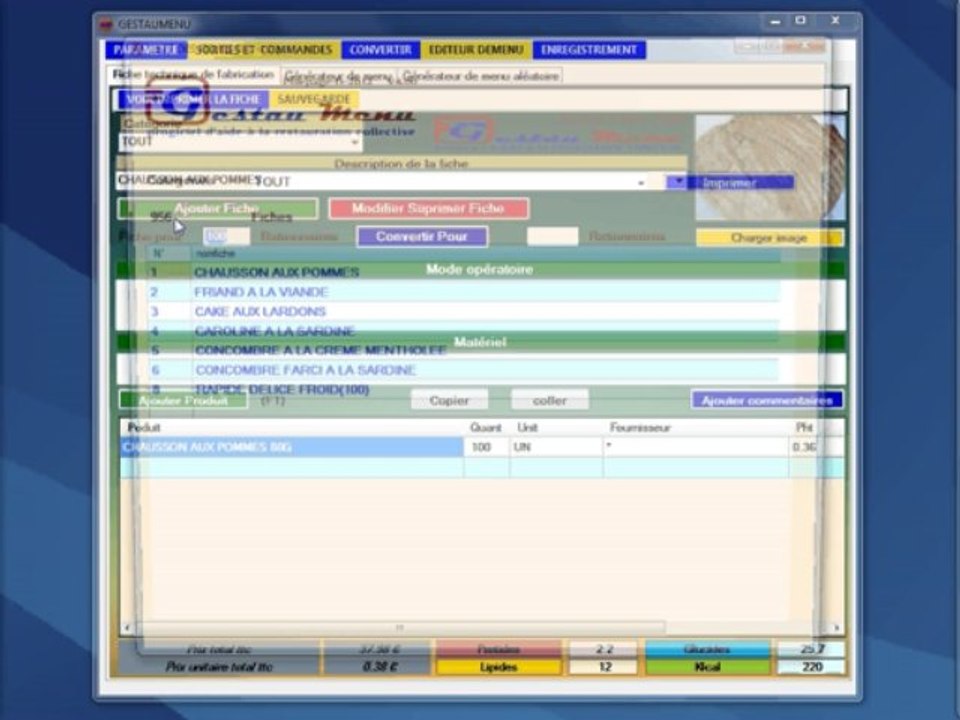This screenshot has width=960, height=720.
Task: Click the Produit column header
Action: click(291, 427)
